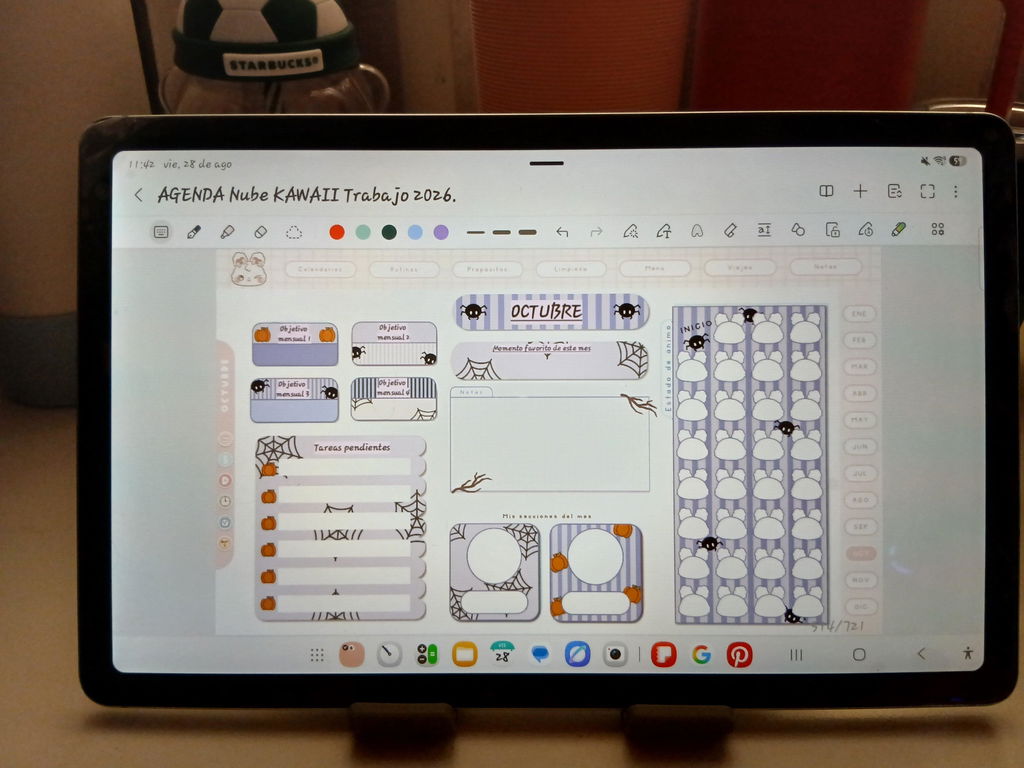Pick the eraser tool

click(260, 232)
